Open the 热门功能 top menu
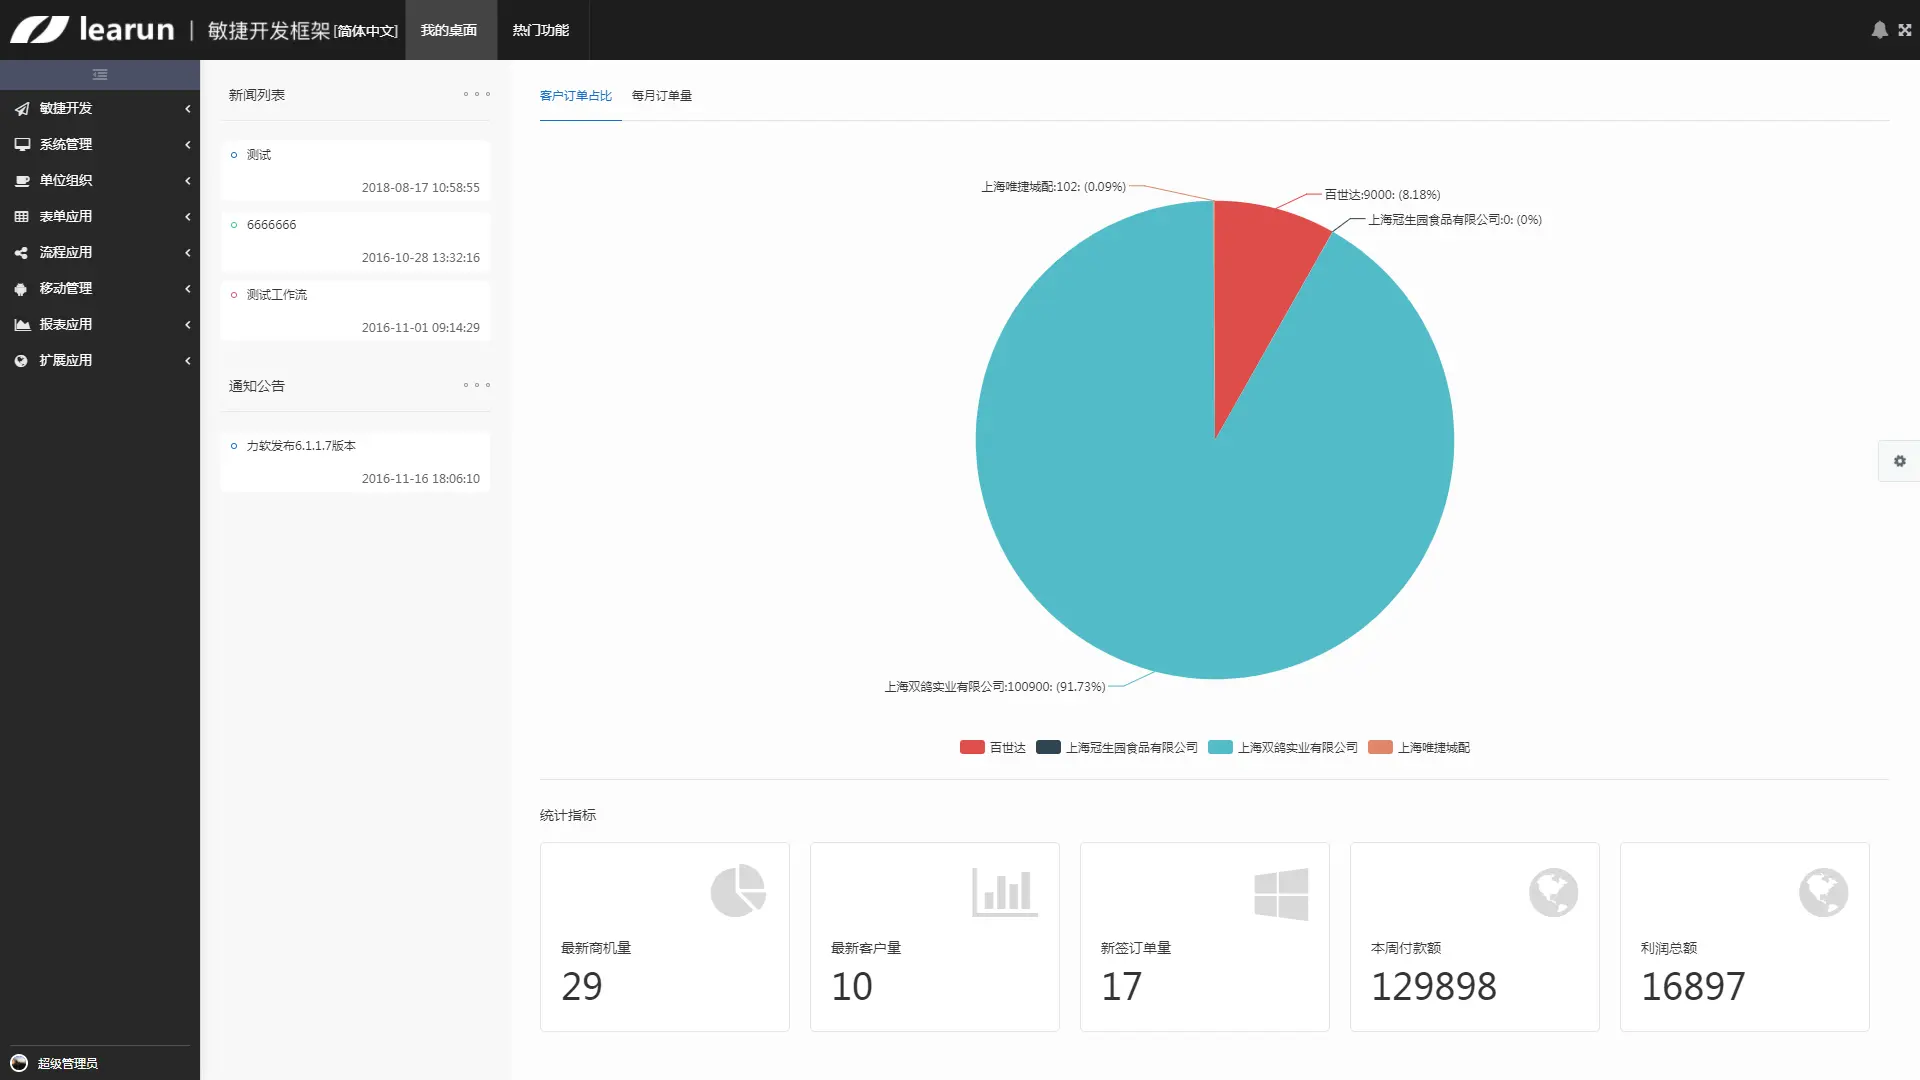 (541, 30)
